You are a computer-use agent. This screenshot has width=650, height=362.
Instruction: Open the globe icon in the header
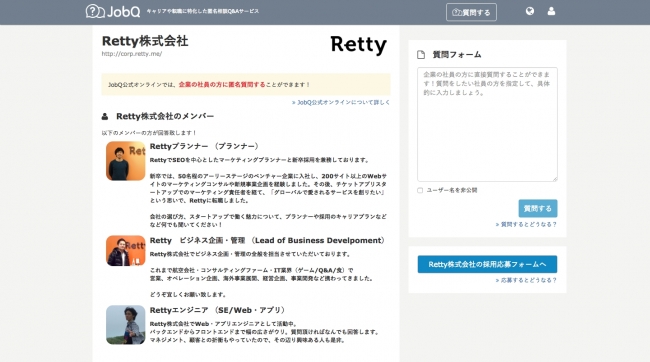529,11
